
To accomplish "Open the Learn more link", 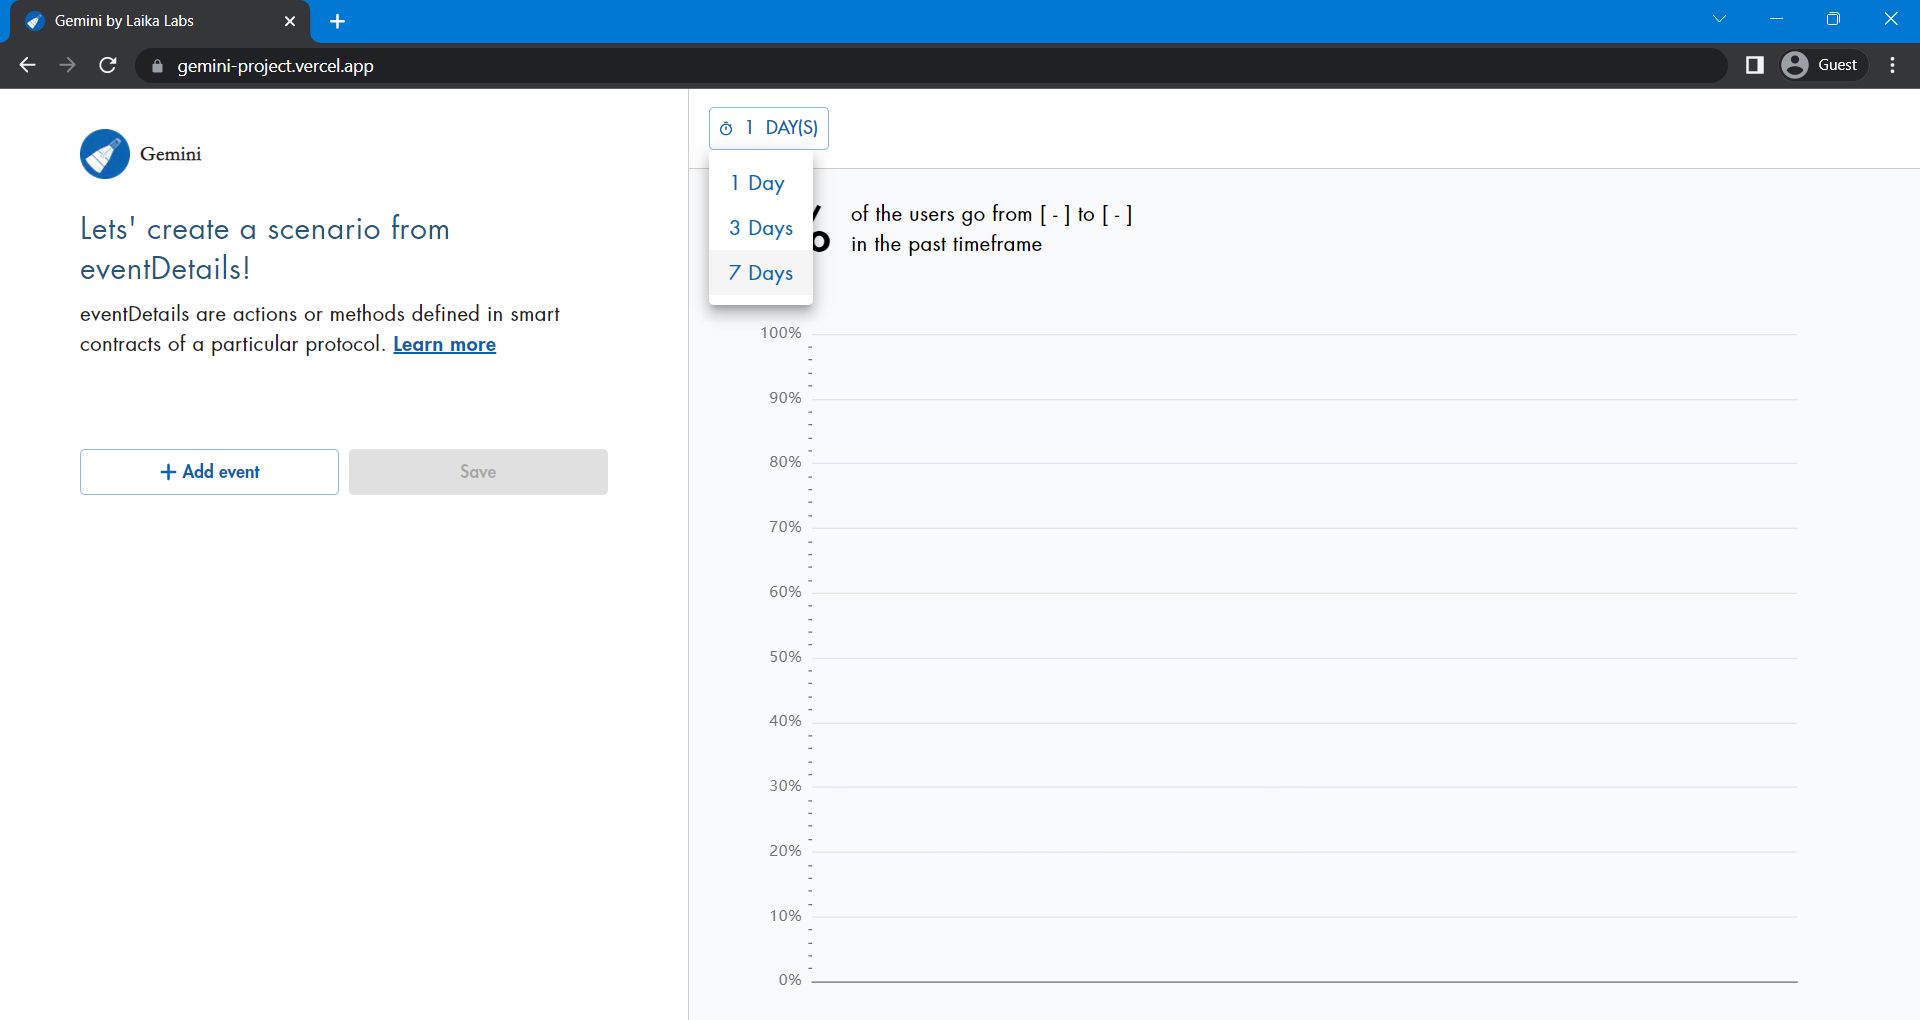I will [x=444, y=345].
